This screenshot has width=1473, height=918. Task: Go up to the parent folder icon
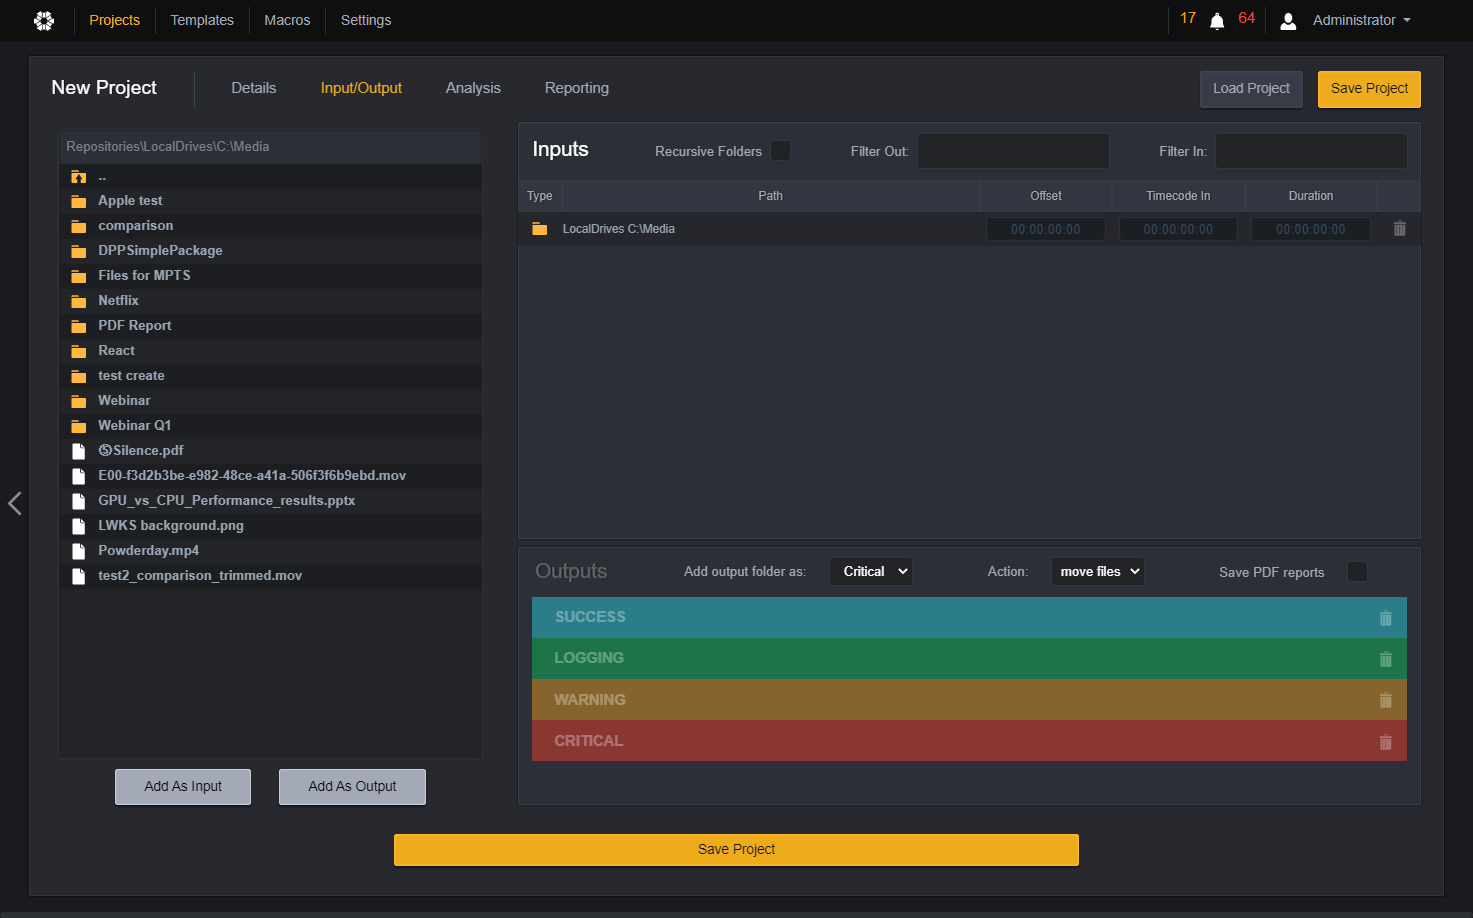coord(79,177)
